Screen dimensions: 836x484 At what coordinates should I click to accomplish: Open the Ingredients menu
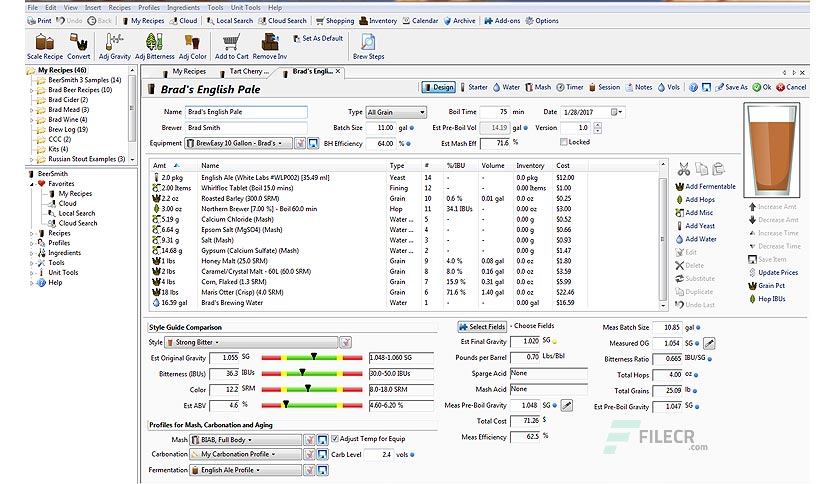pos(183,7)
